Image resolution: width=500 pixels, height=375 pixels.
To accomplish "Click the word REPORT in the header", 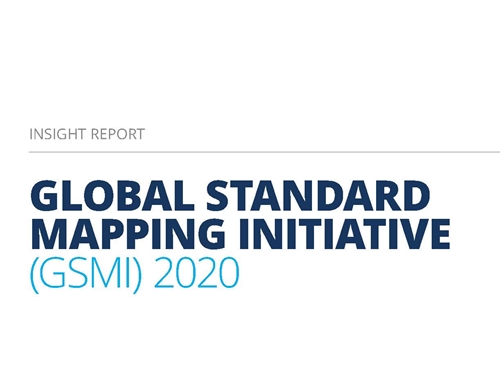I will 118,134.
